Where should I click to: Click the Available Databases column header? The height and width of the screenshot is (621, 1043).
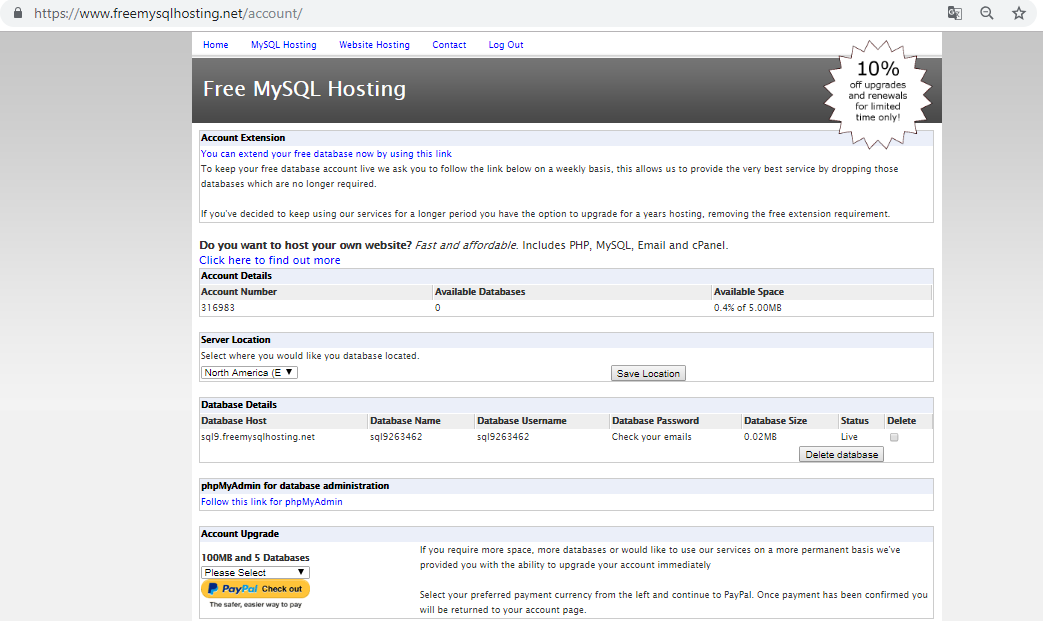(x=480, y=291)
